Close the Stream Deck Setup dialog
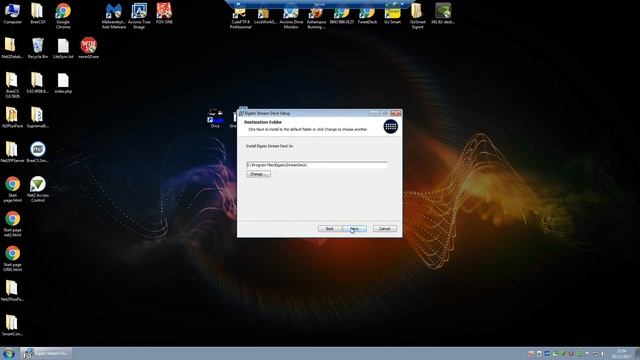The height and width of the screenshot is (360, 640). [x=396, y=113]
